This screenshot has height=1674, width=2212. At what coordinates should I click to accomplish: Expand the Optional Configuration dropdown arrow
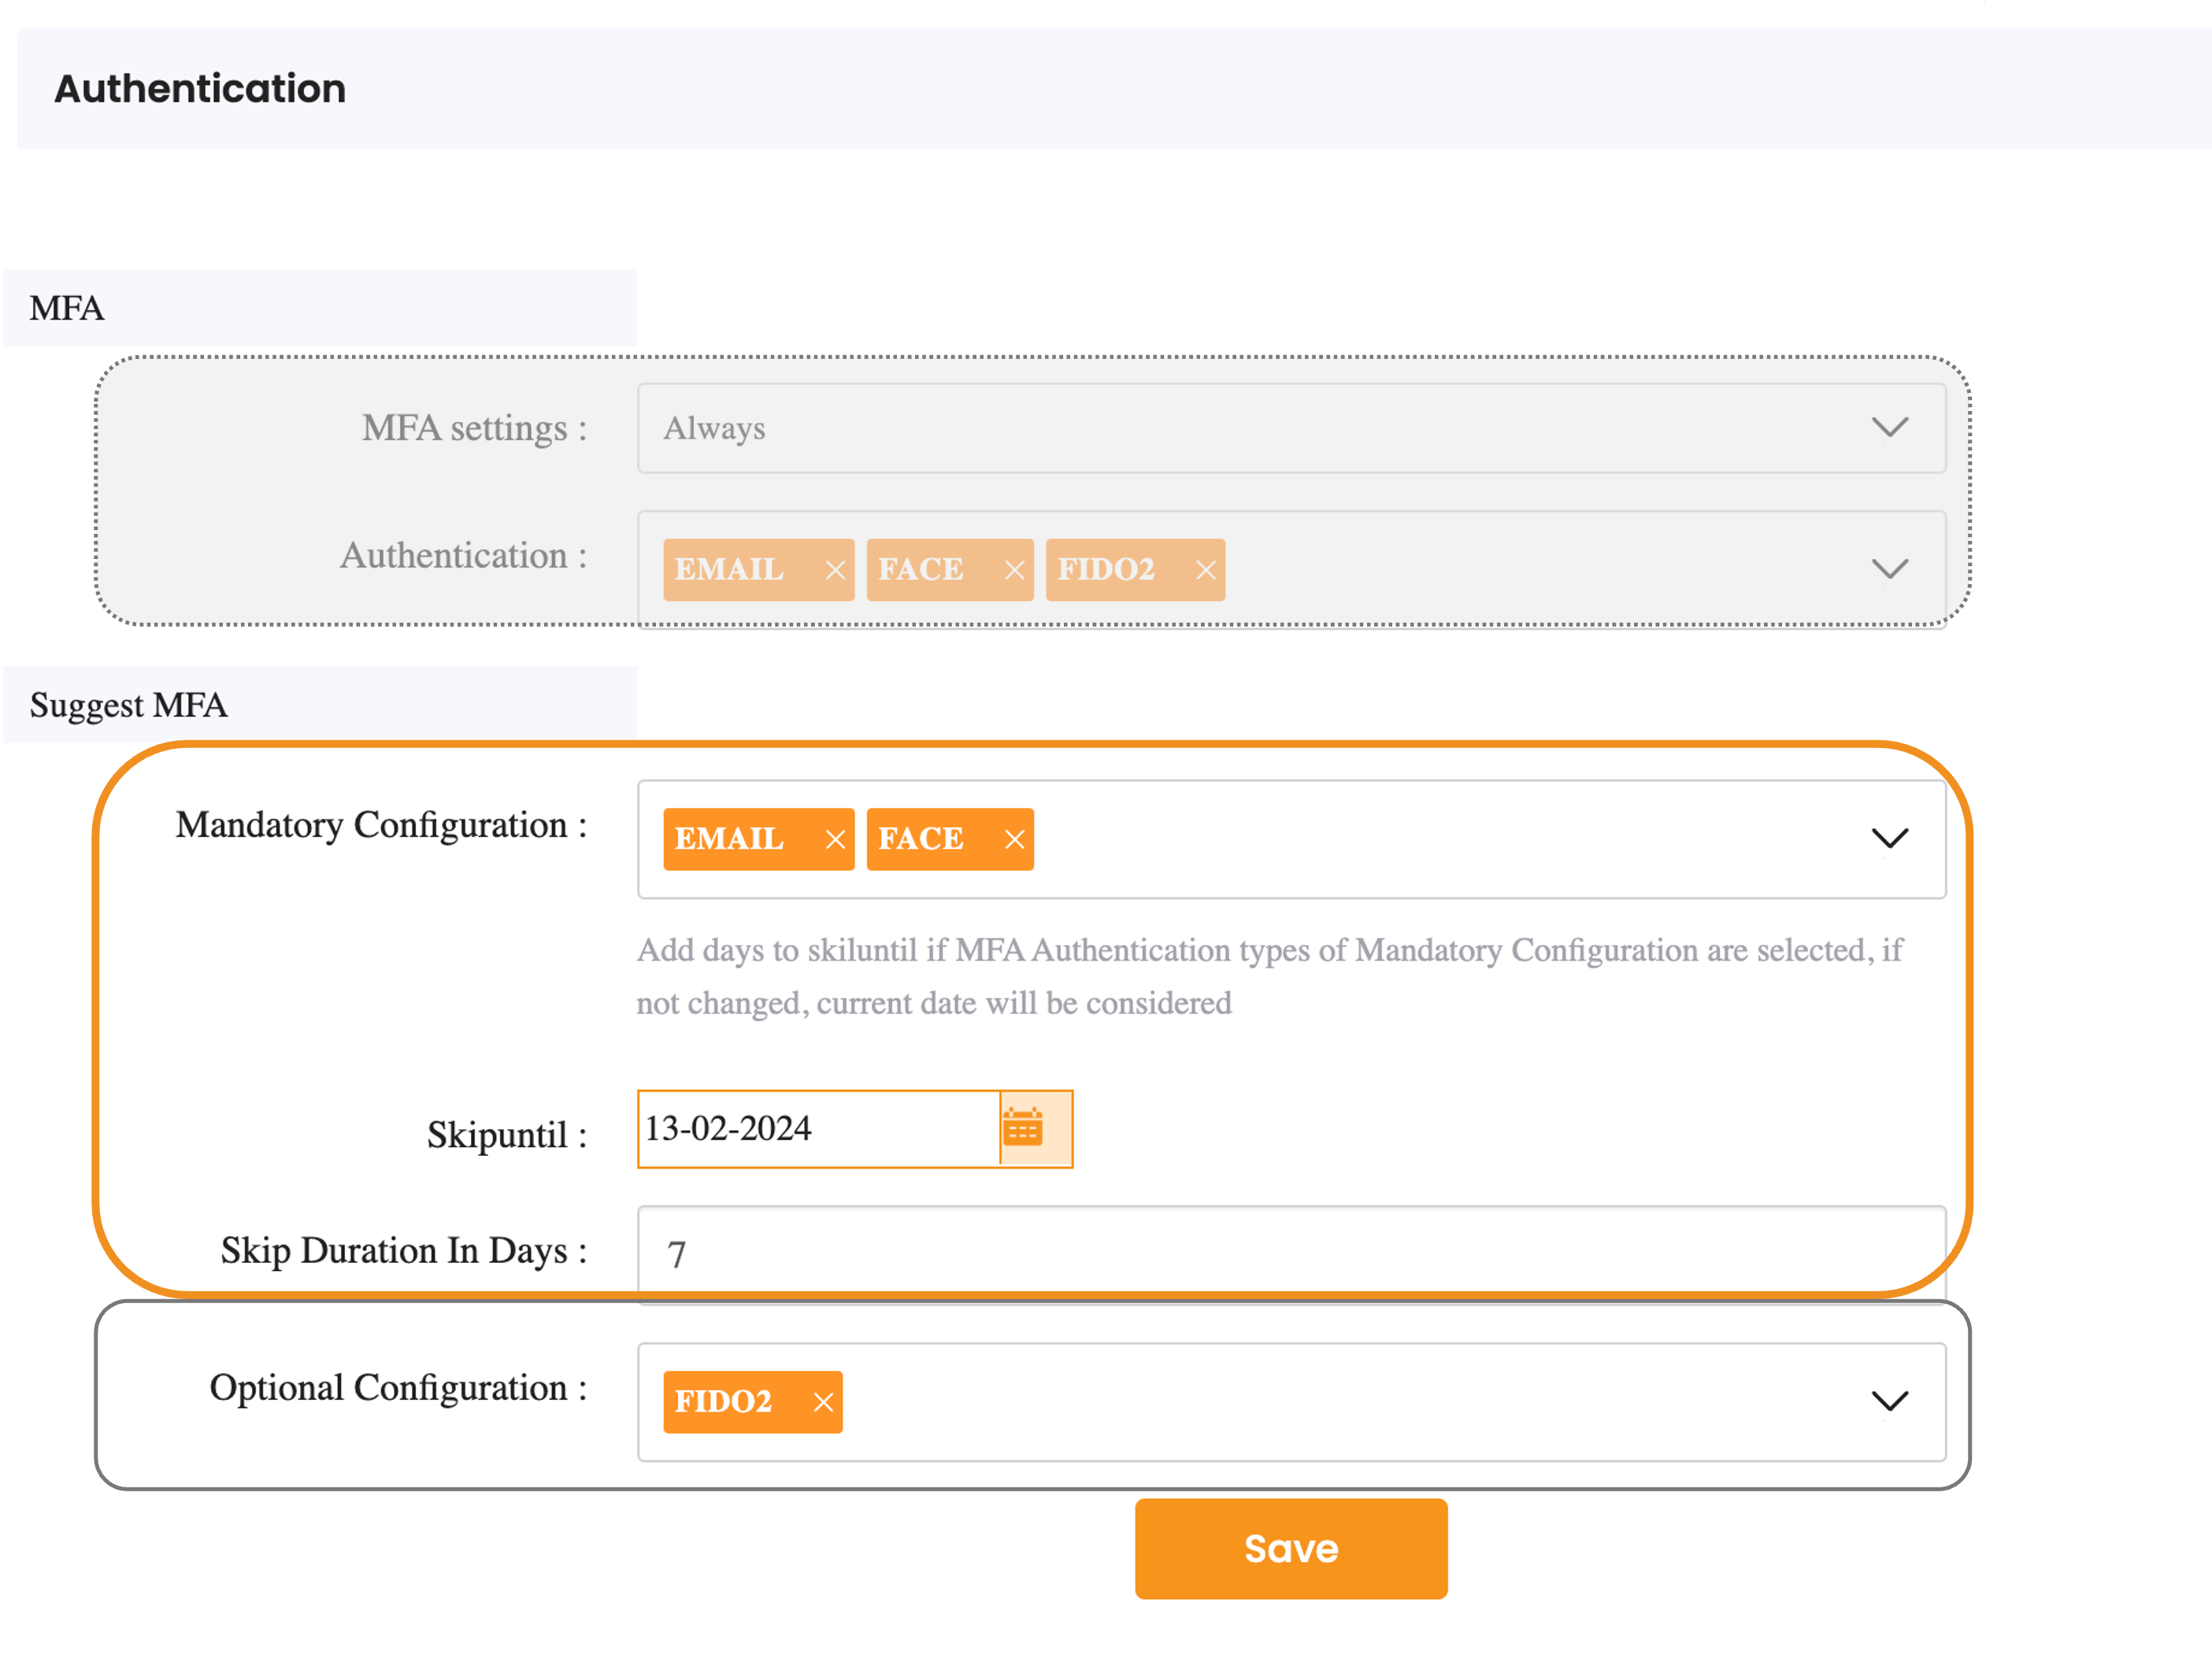coord(1889,1402)
